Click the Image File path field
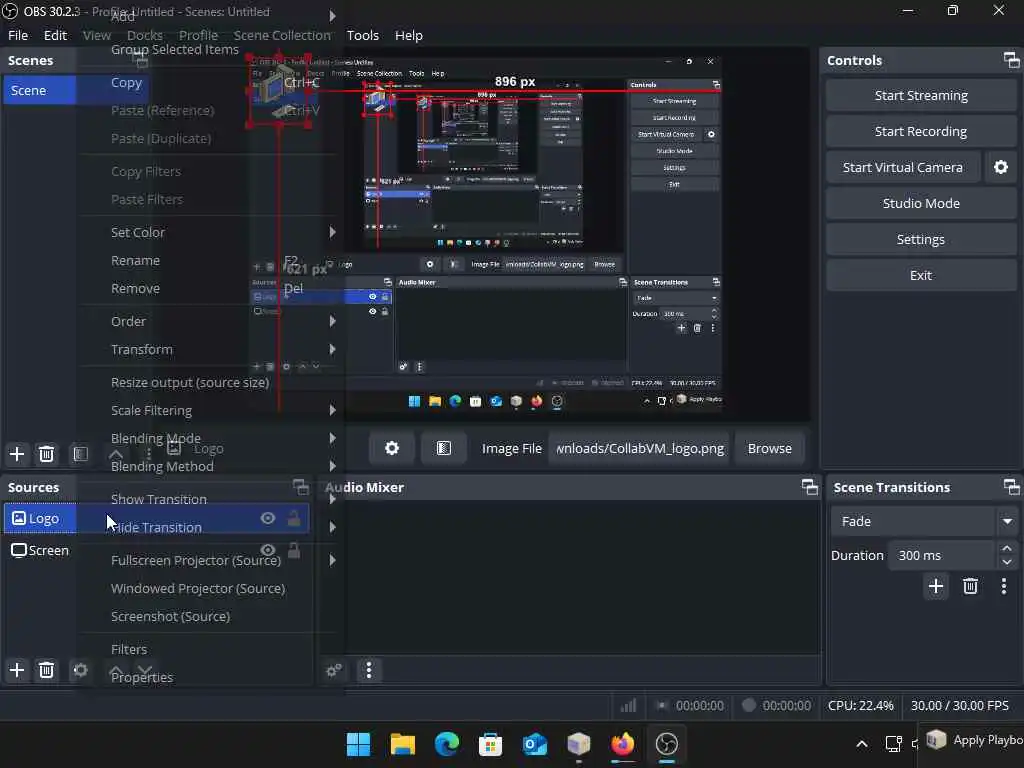The width and height of the screenshot is (1024, 768). [639, 448]
